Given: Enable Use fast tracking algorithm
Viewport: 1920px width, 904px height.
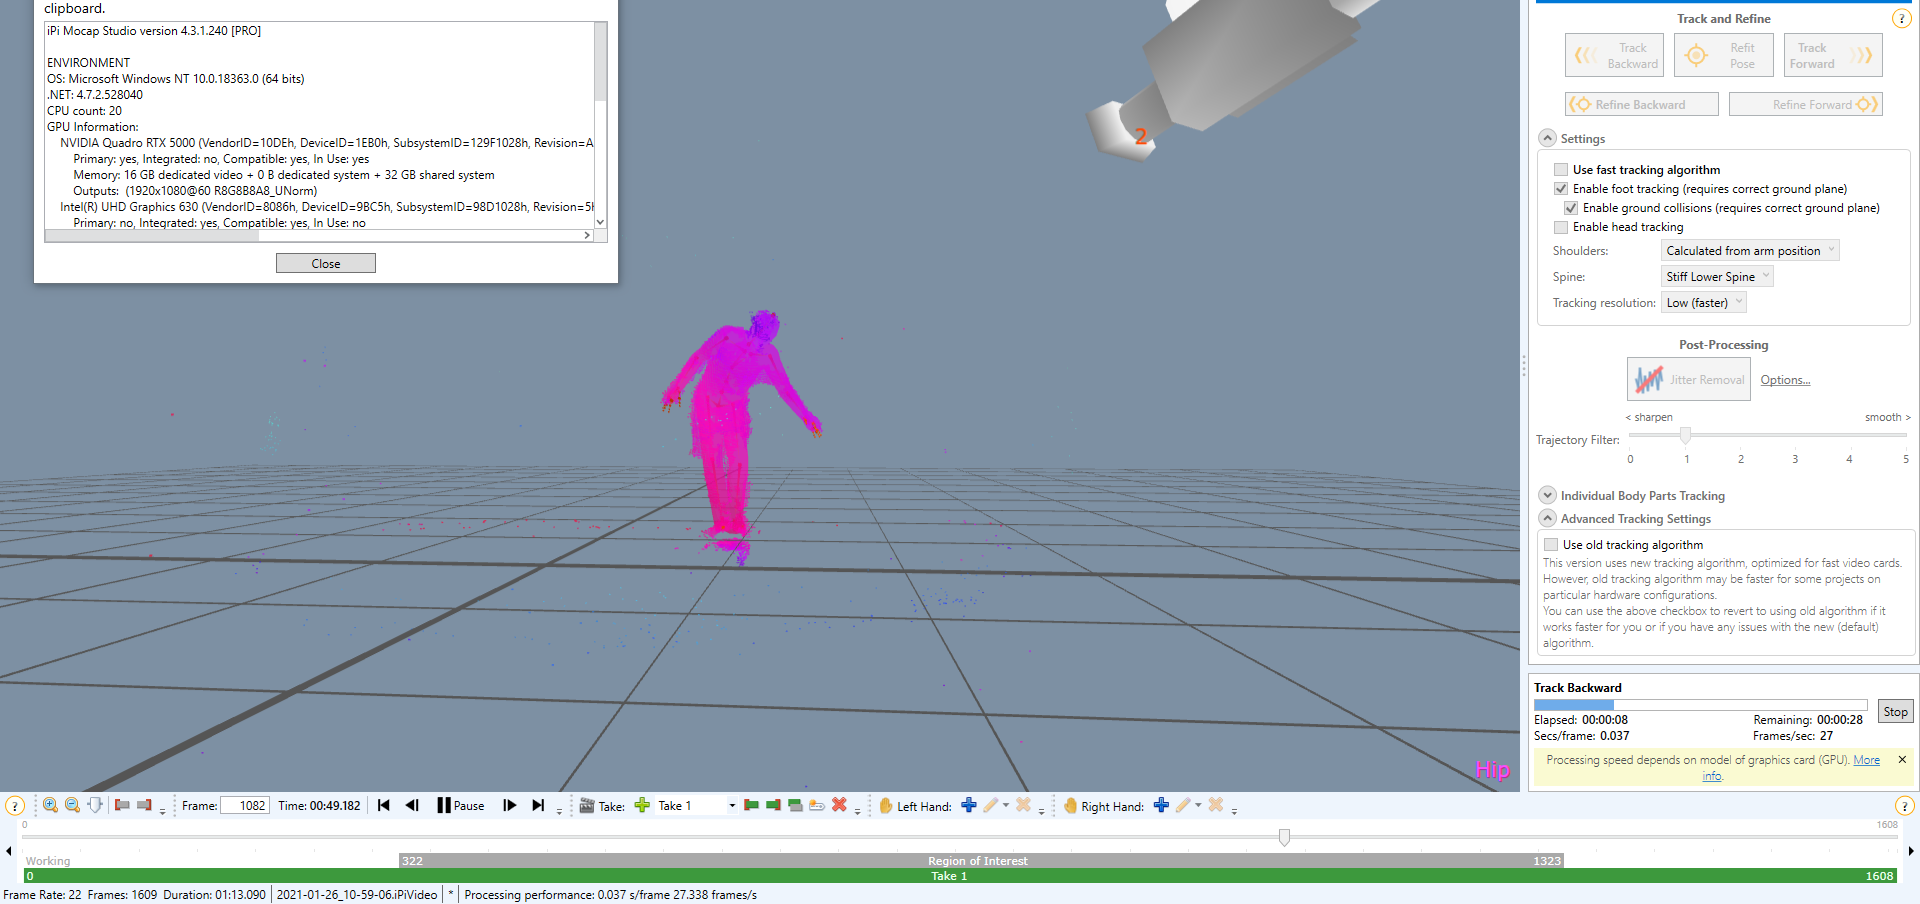Looking at the screenshot, I should tap(1561, 170).
